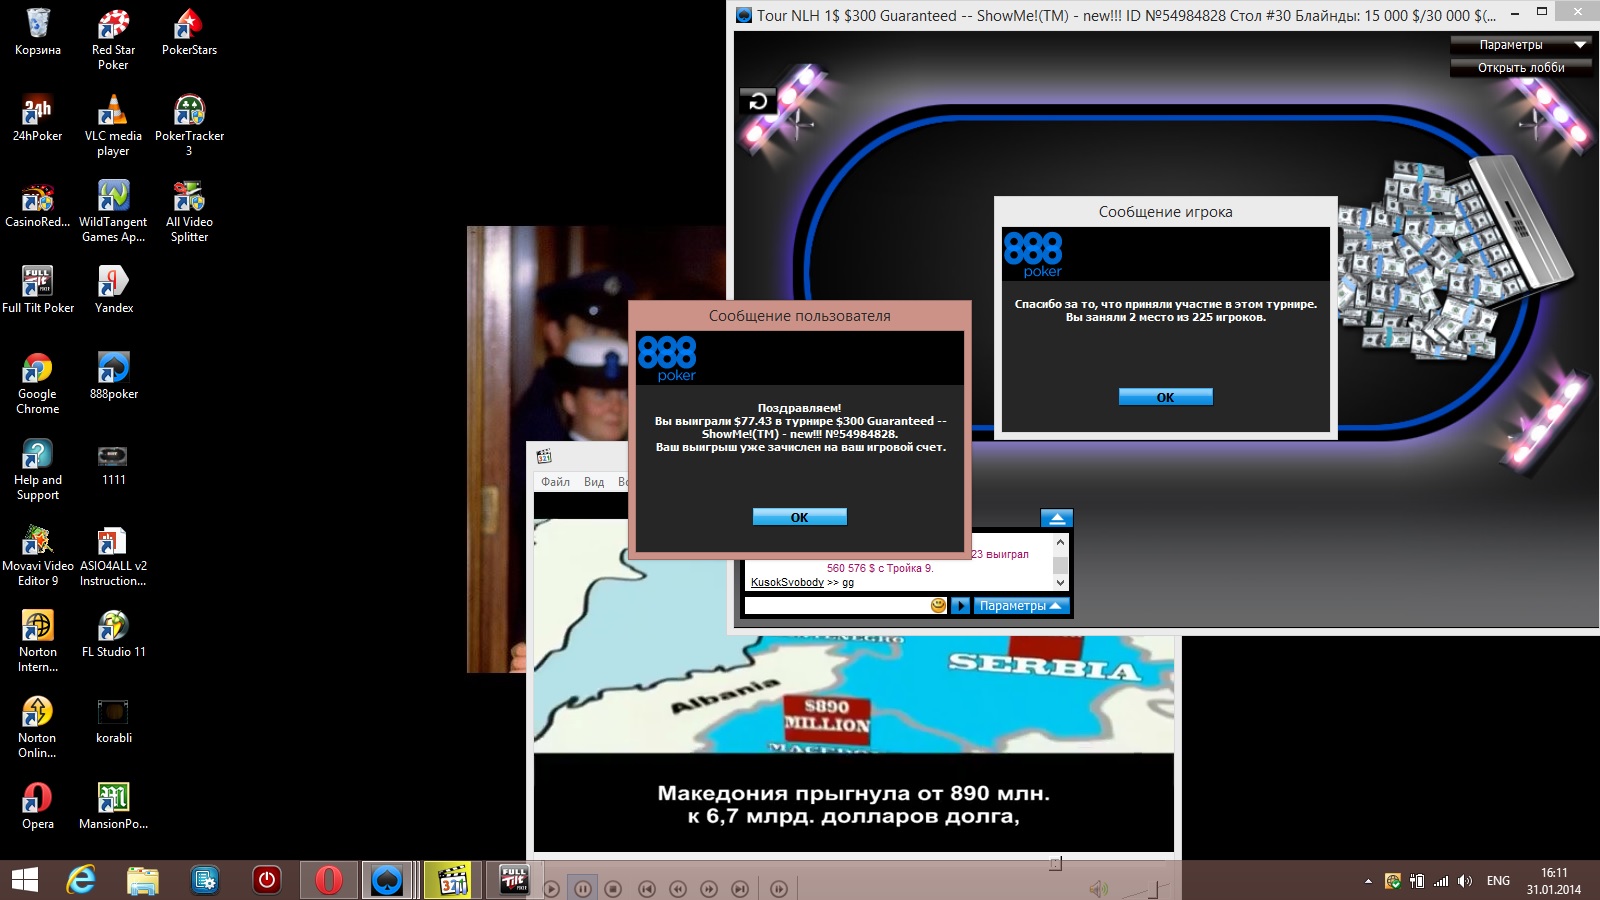This screenshot has height=900, width=1600.
Task: Click the skip to previous track button
Action: point(647,889)
